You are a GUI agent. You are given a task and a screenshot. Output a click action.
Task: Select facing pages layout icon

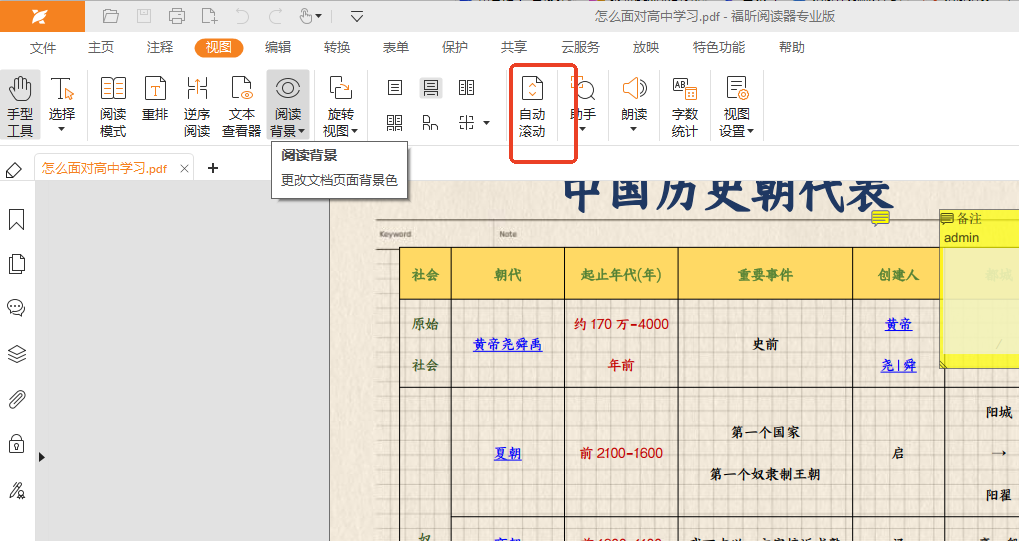tap(466, 88)
